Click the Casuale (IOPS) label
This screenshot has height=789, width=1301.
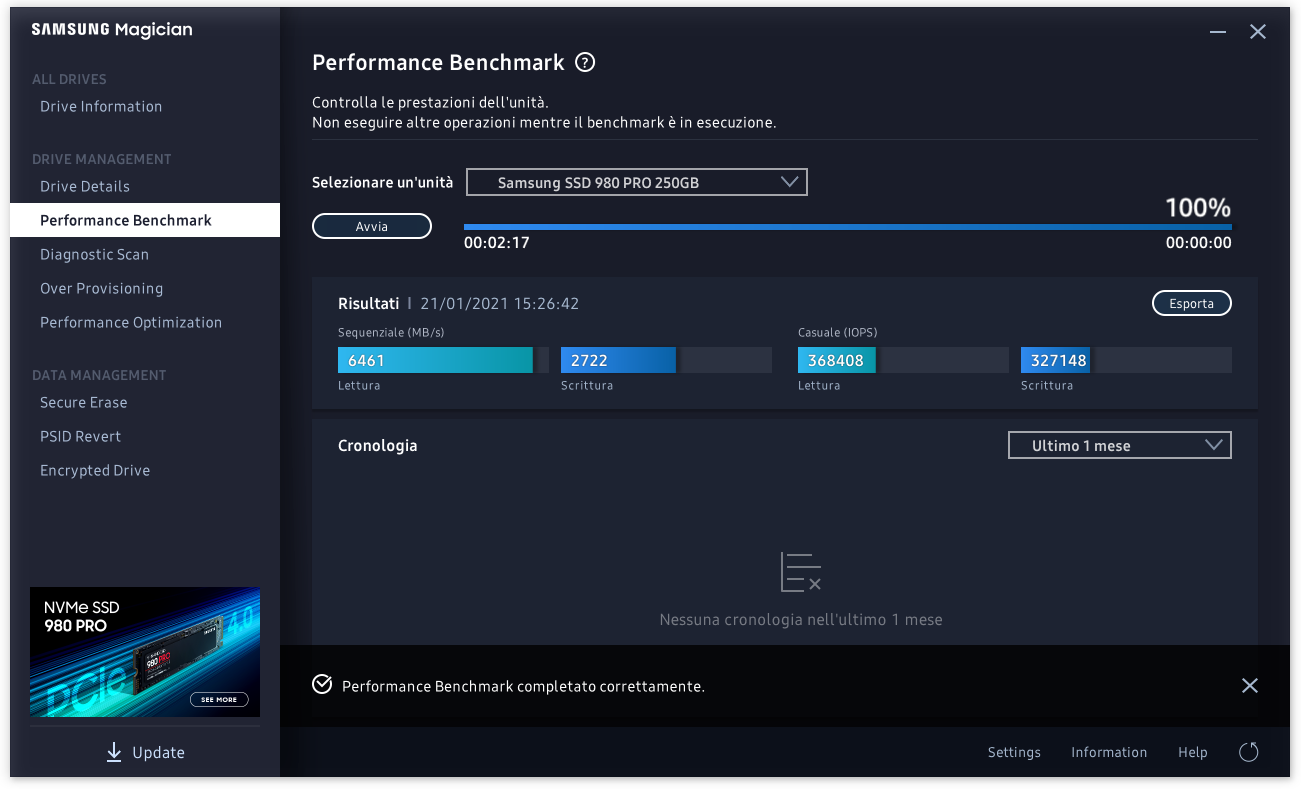click(837, 332)
